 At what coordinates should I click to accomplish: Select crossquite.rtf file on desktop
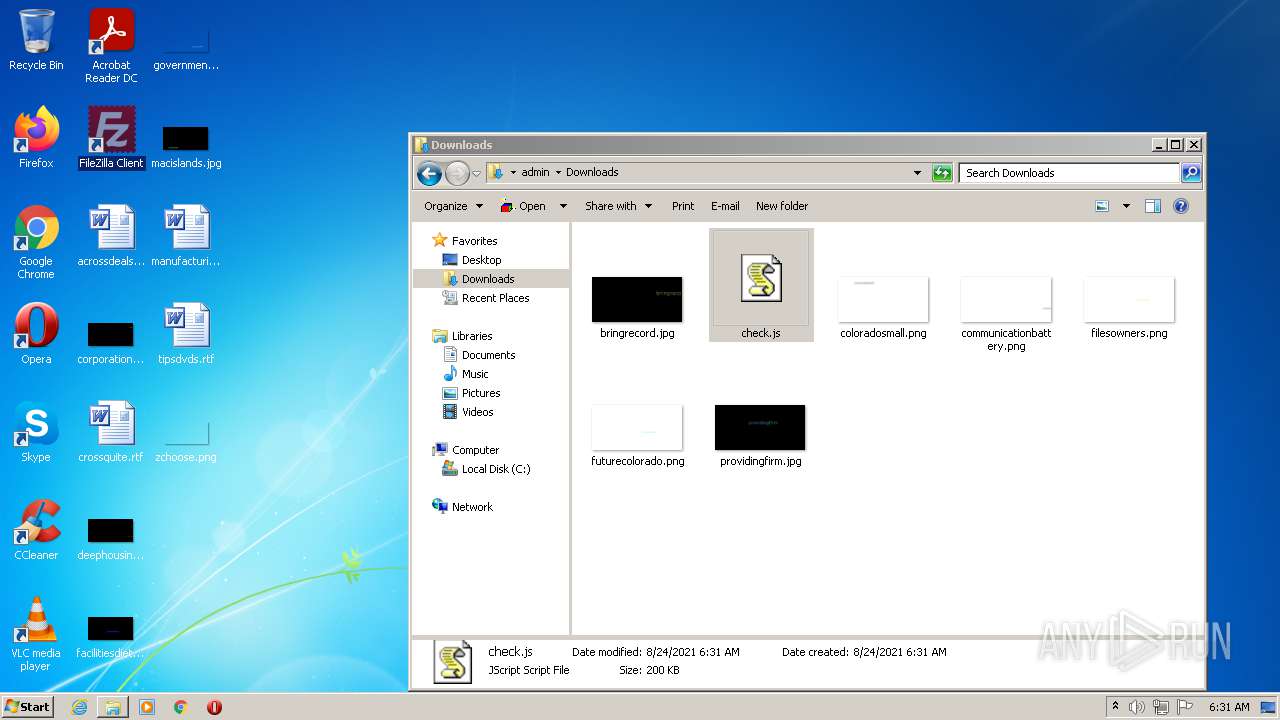[111, 431]
